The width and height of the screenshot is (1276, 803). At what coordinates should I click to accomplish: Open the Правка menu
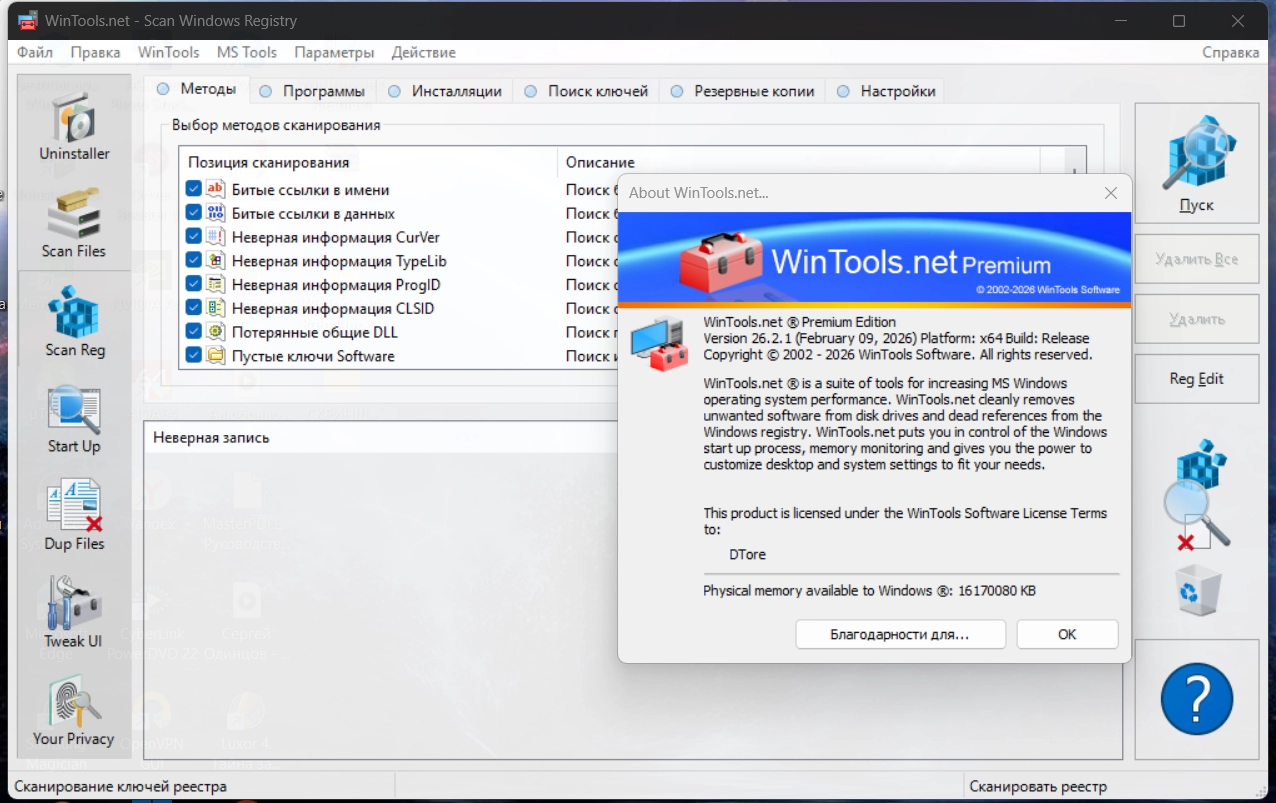tap(95, 52)
